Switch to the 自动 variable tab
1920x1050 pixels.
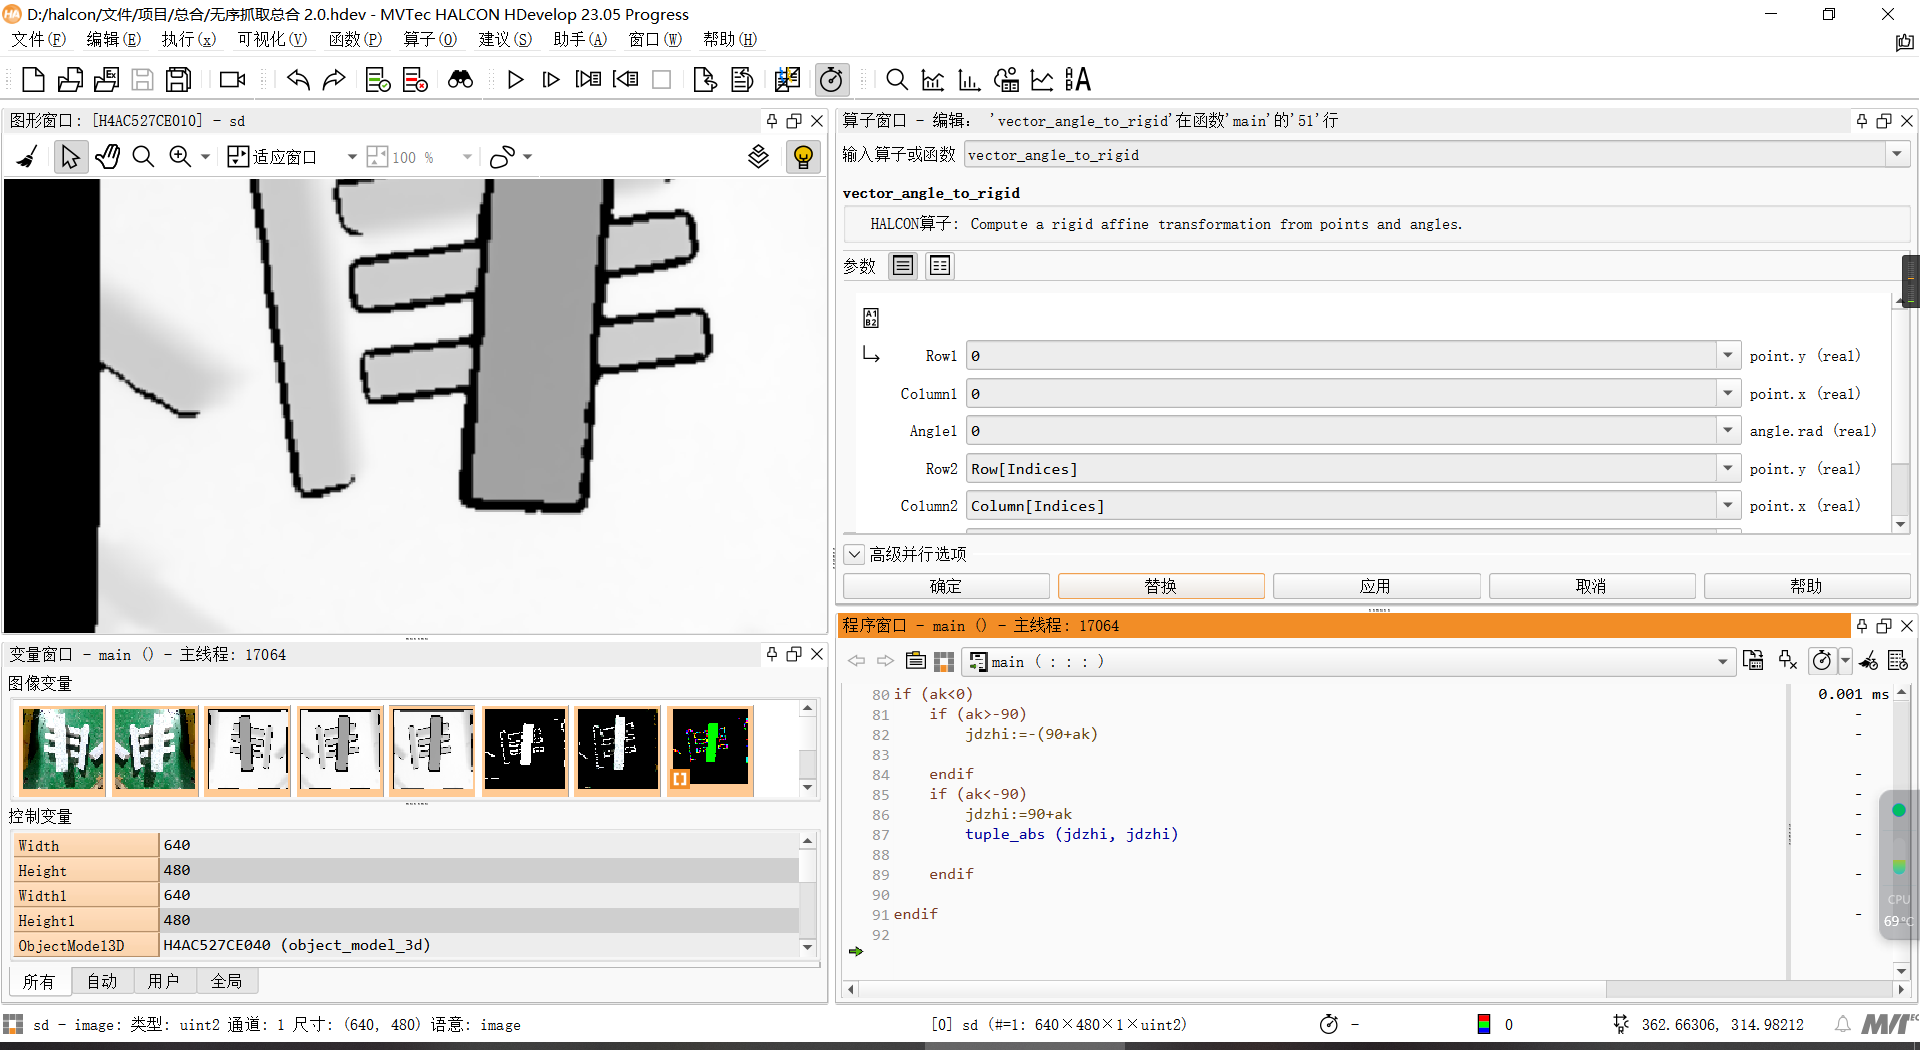(102, 981)
